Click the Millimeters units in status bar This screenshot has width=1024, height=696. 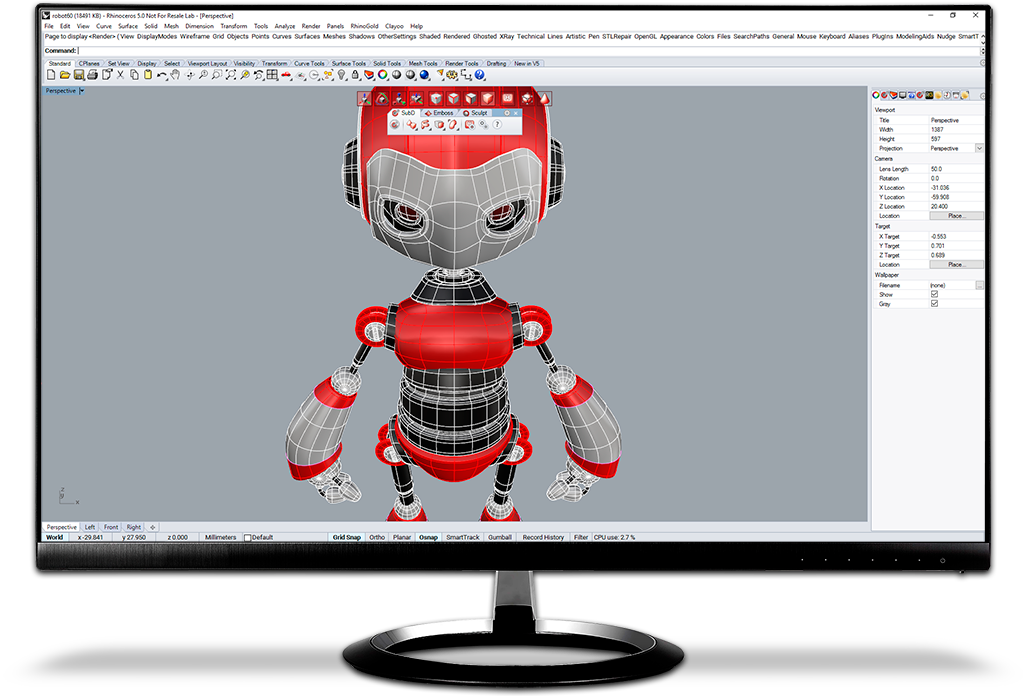(x=220, y=537)
